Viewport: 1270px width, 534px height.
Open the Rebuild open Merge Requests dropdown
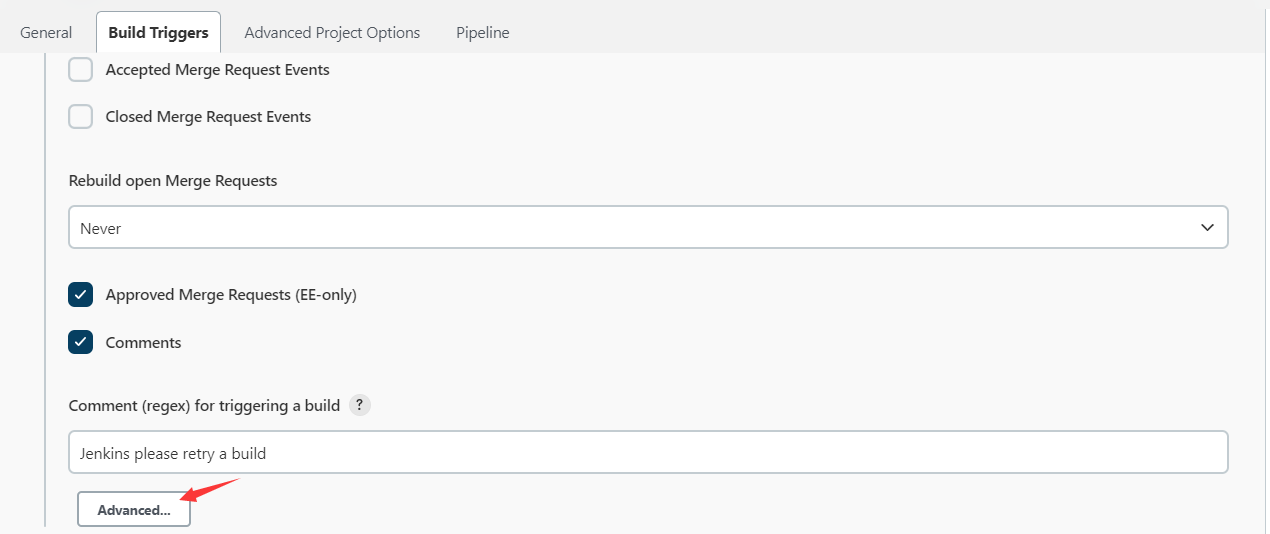648,228
